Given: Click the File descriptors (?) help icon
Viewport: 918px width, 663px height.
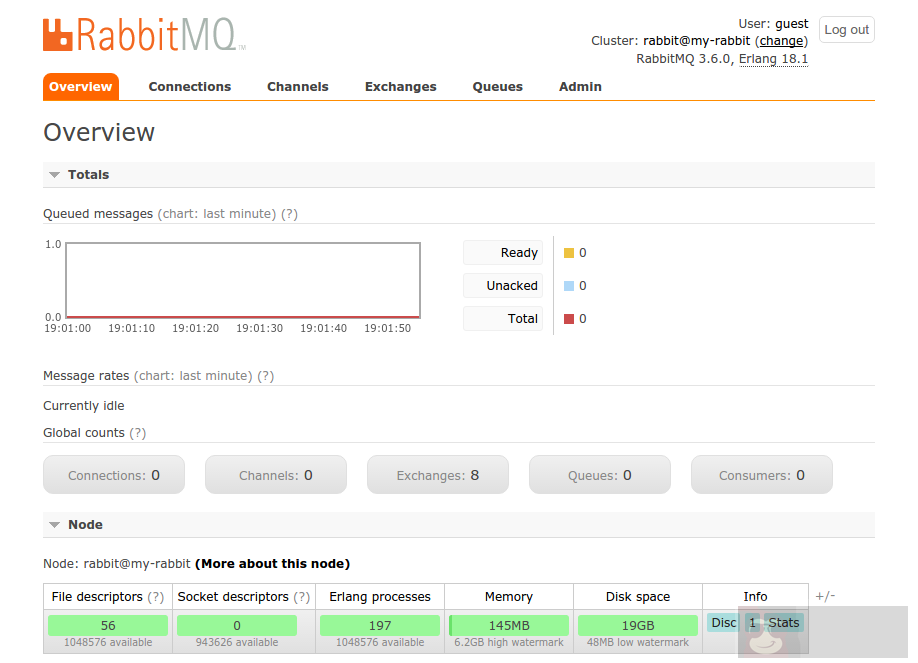Looking at the screenshot, I should click(x=155, y=596).
